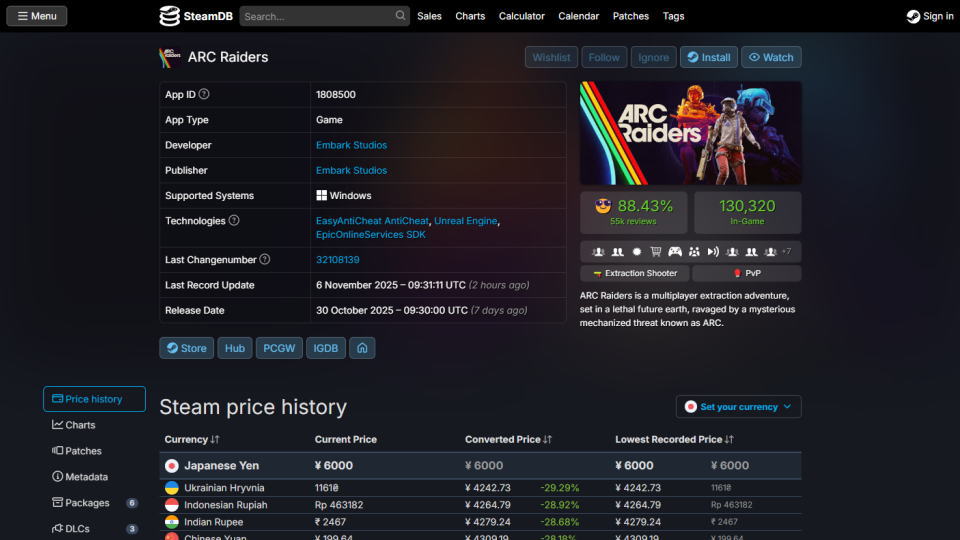Open EasyAntiCheat AntiCheat technology link
The width and height of the screenshot is (960, 540).
click(x=372, y=220)
